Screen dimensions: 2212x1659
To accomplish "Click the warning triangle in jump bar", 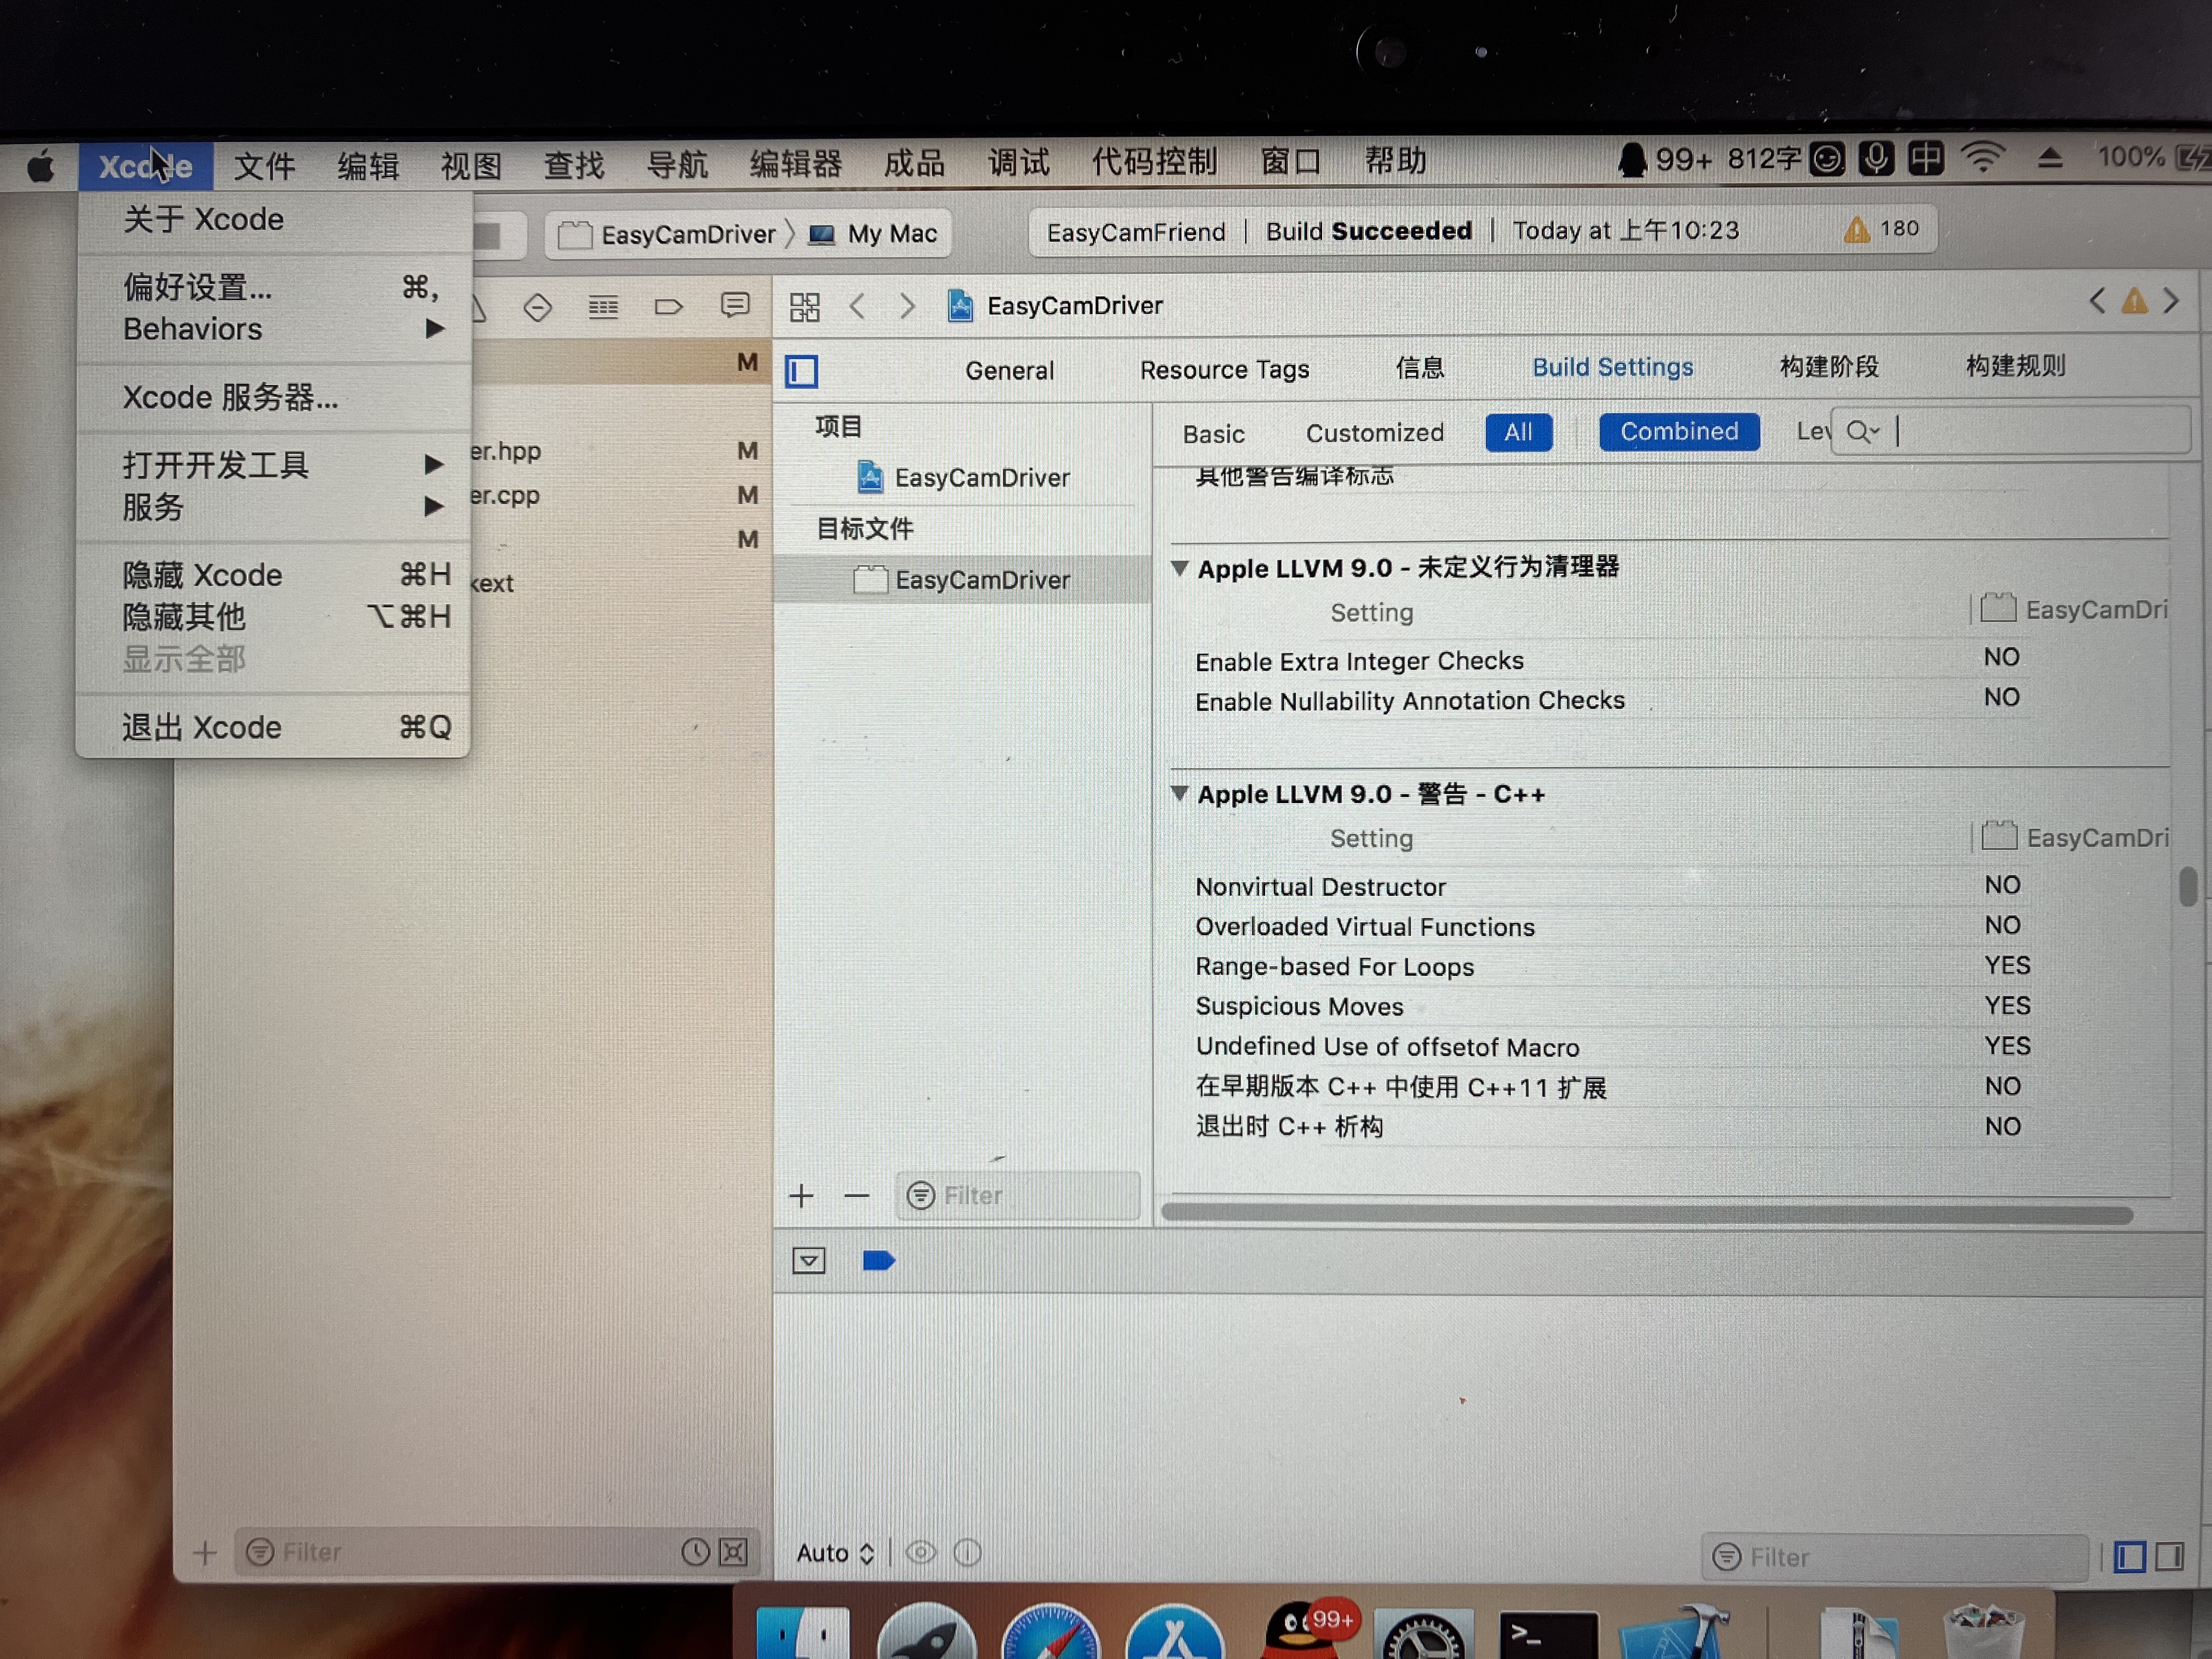I will [2134, 301].
